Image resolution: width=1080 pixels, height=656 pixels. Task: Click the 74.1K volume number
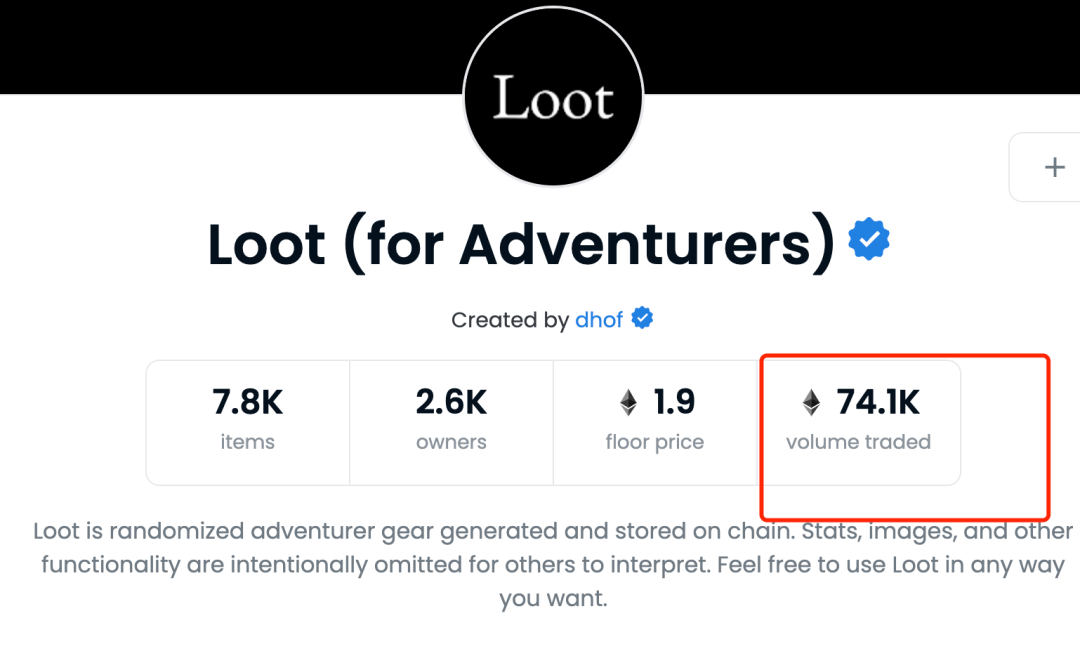point(878,402)
